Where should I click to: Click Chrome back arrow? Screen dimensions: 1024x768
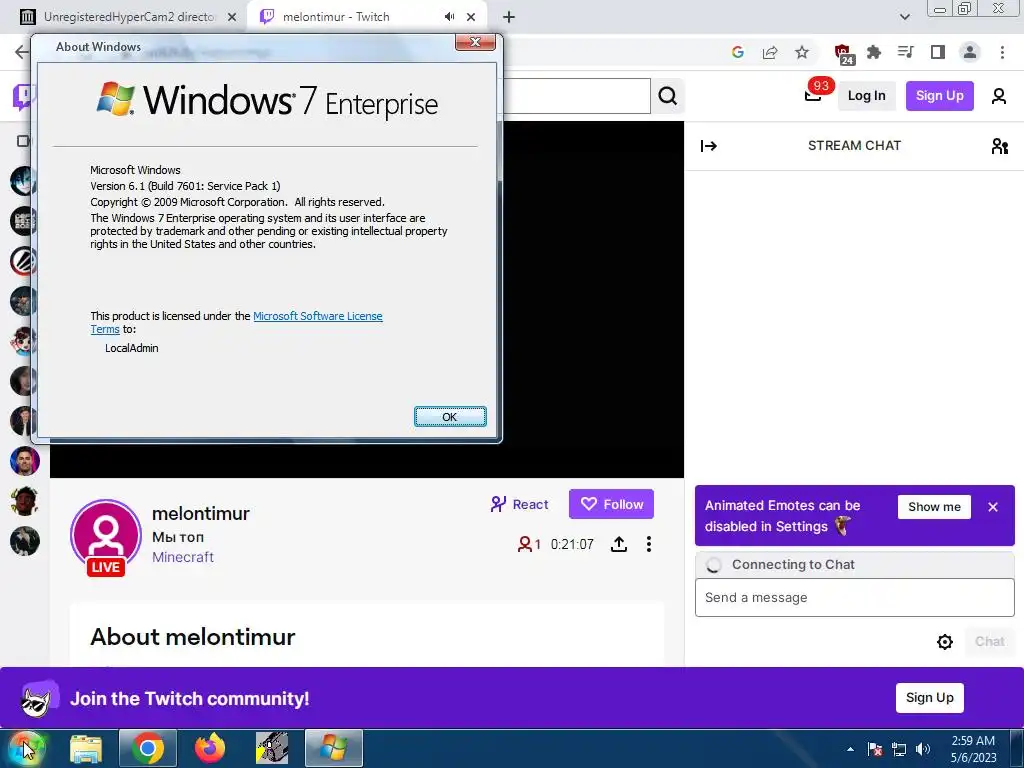pos(21,52)
